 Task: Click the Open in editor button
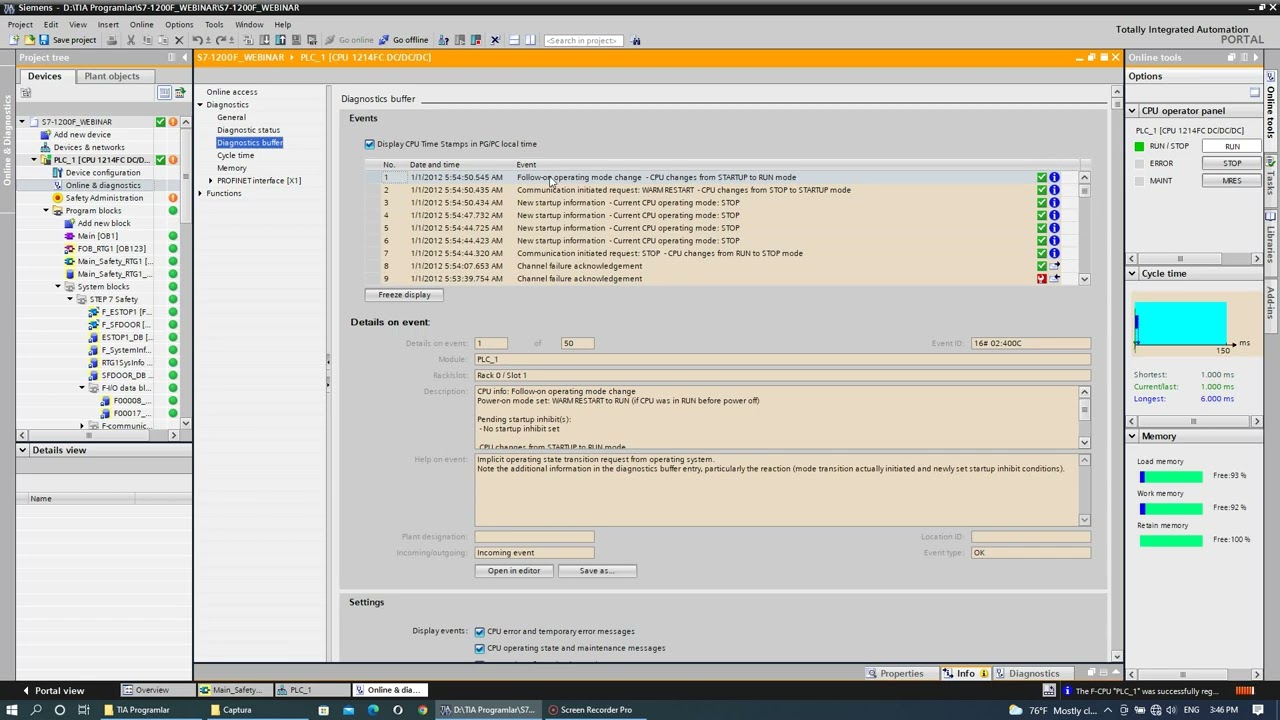pyautogui.click(x=514, y=571)
